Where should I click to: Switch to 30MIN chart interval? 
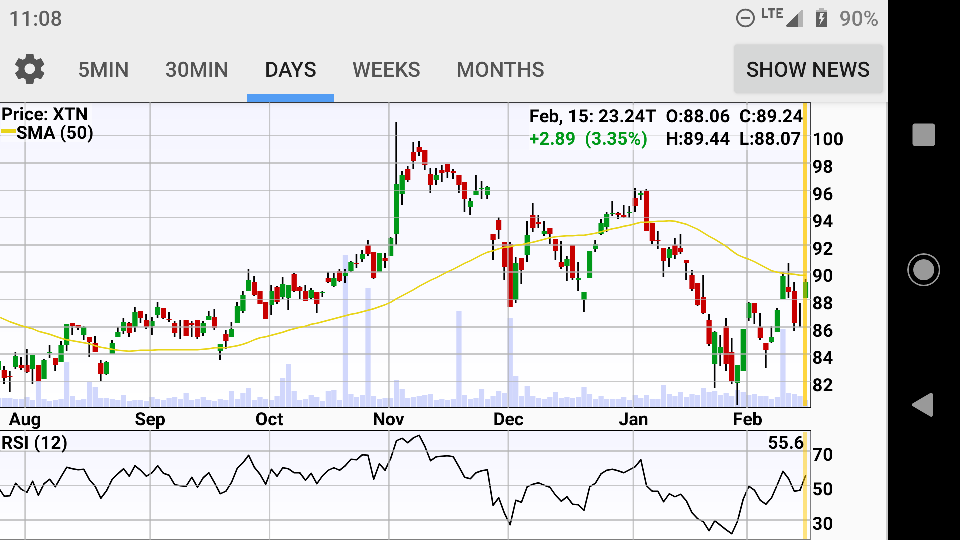click(x=197, y=70)
